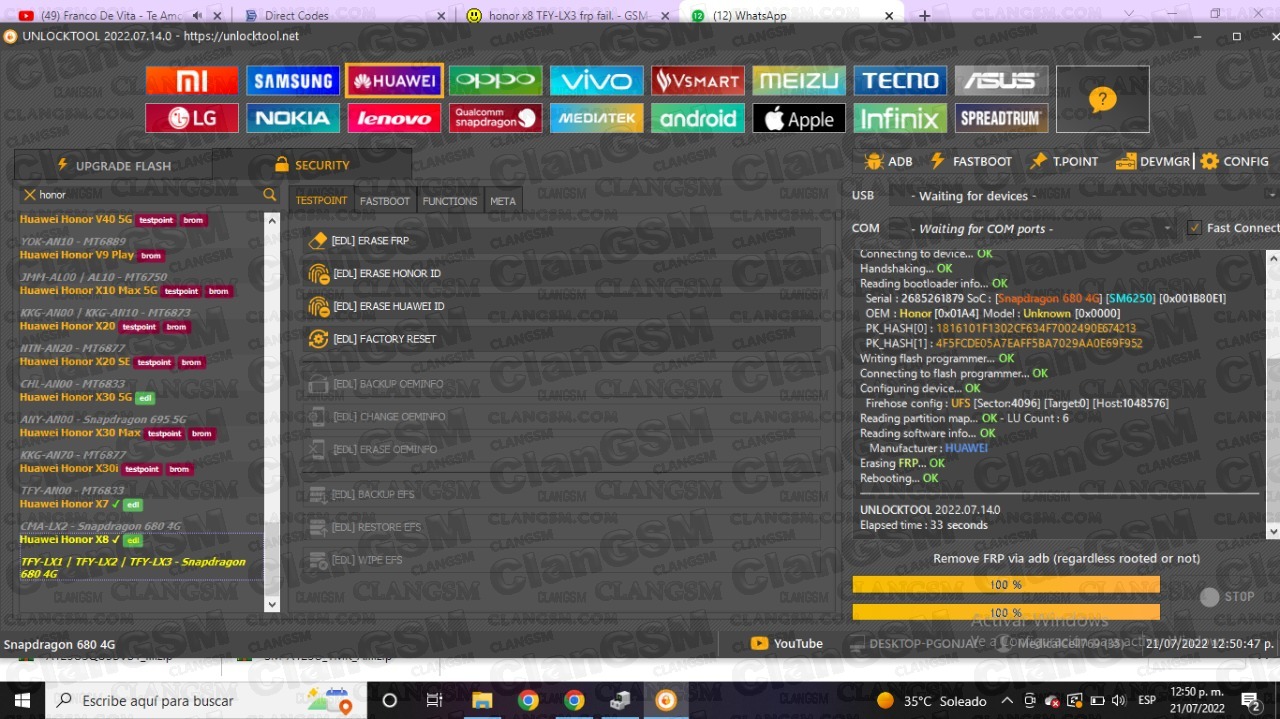Select Huawei Honor X7 model
Screen dimensions: 1280x719
64,504
